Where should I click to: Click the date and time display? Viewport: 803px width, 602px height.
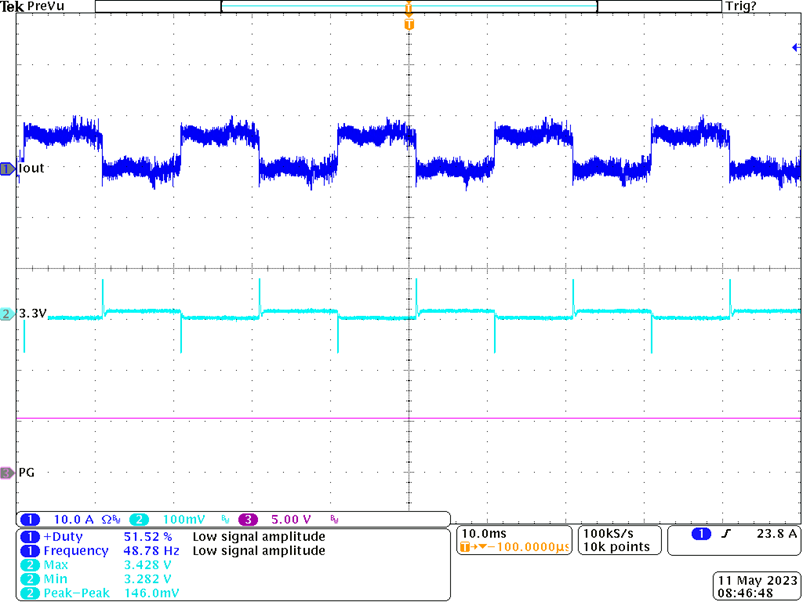(755, 586)
